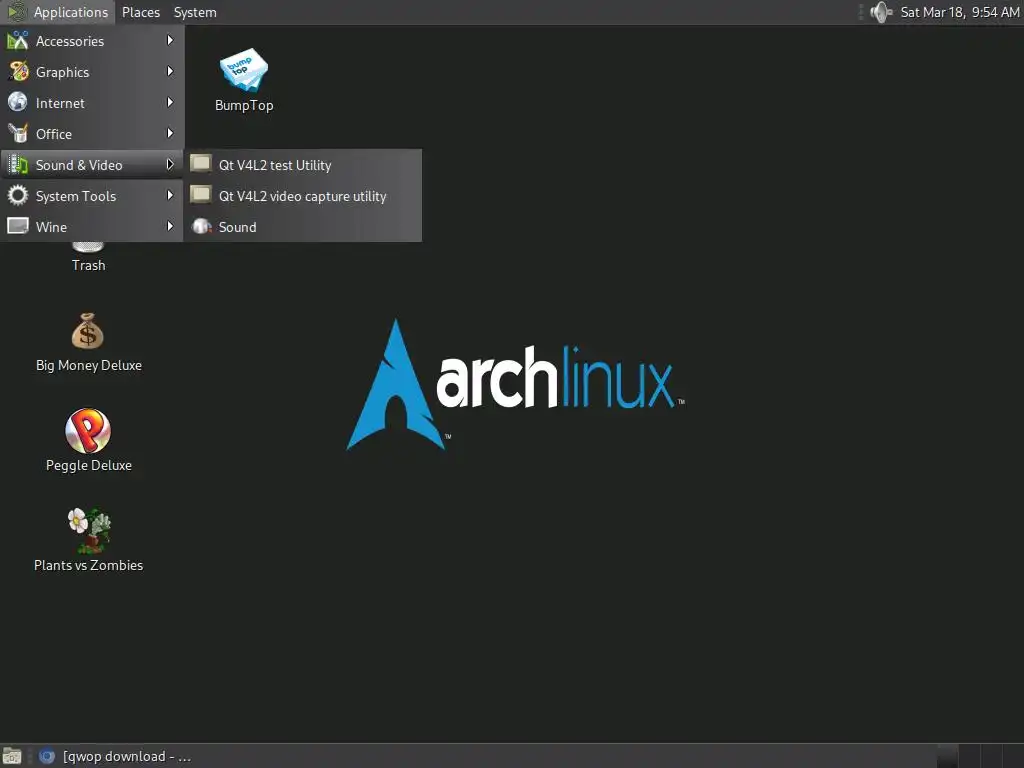1024x768 pixels.
Task: Expand the Internet submenu arrow
Action: (x=170, y=103)
